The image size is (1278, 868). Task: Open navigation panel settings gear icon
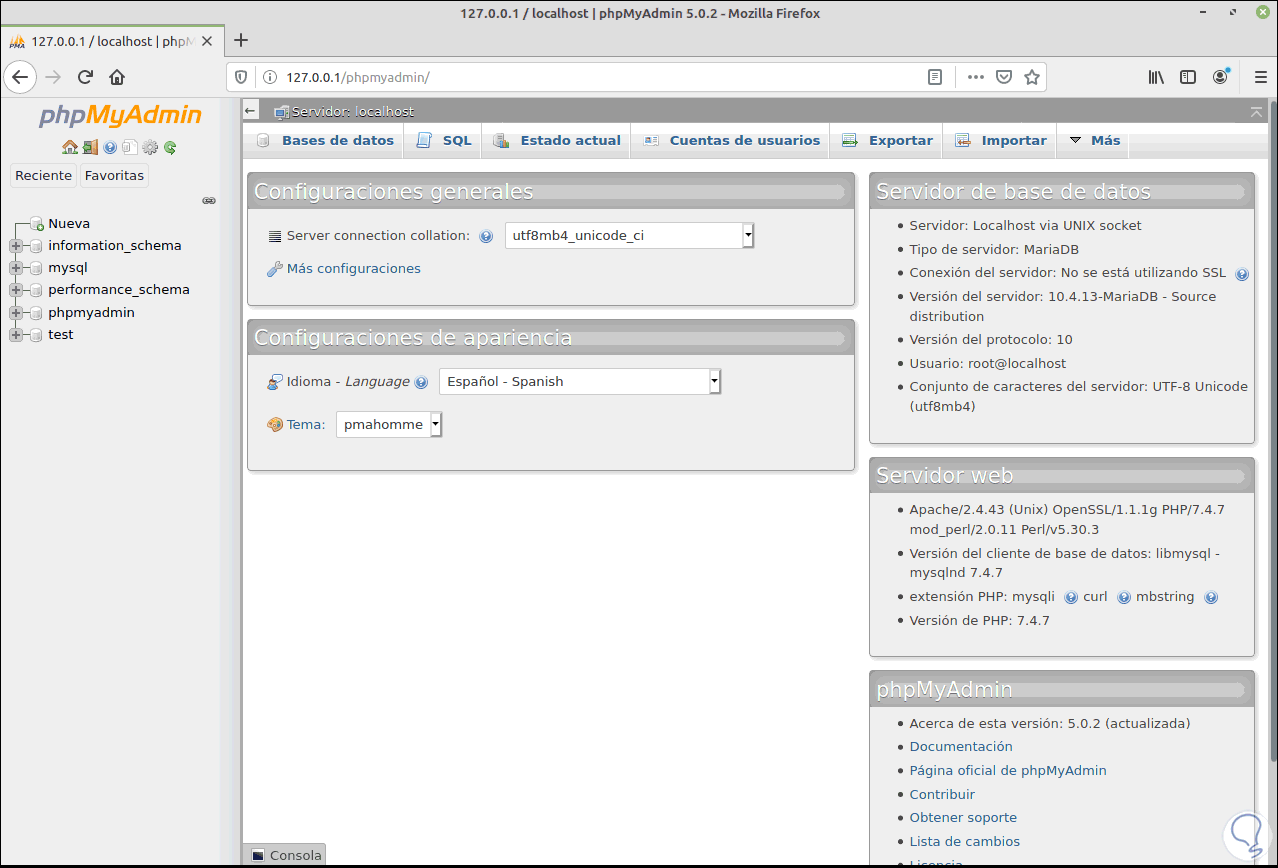[x=150, y=147]
